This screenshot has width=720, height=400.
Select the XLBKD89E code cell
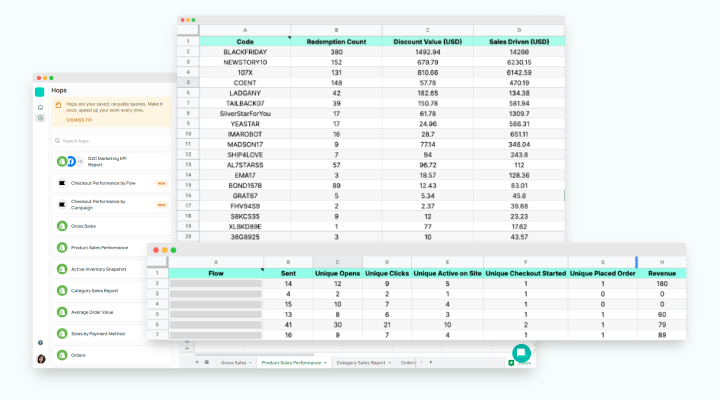(245, 226)
